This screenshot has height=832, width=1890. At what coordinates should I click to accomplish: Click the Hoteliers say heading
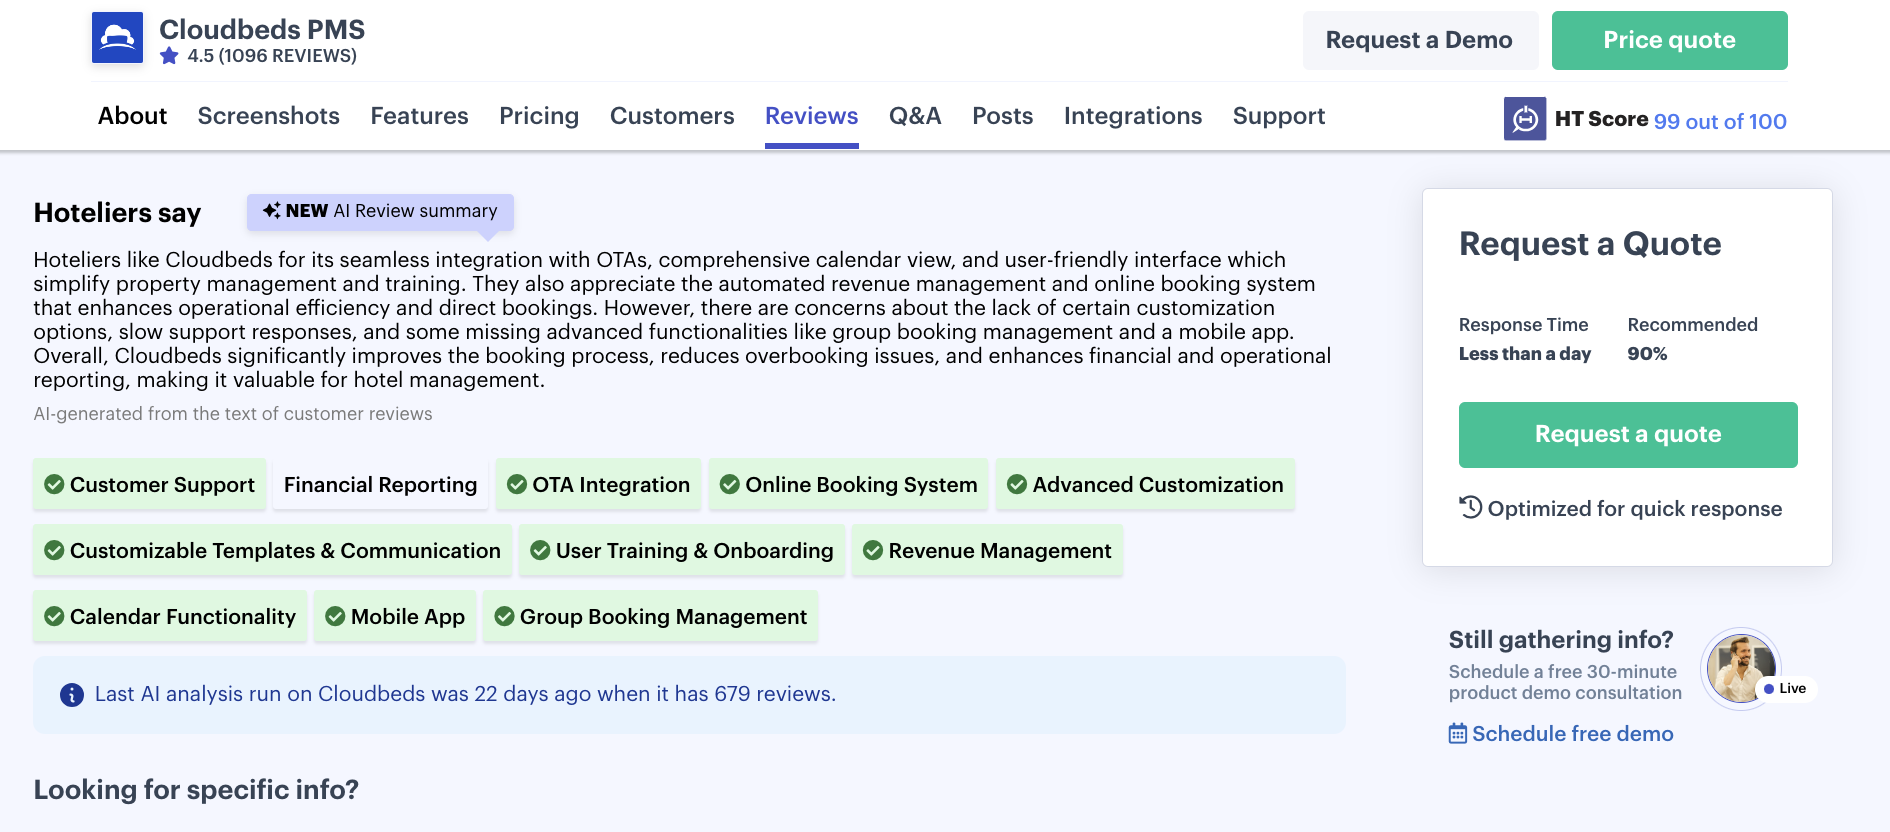pos(117,213)
